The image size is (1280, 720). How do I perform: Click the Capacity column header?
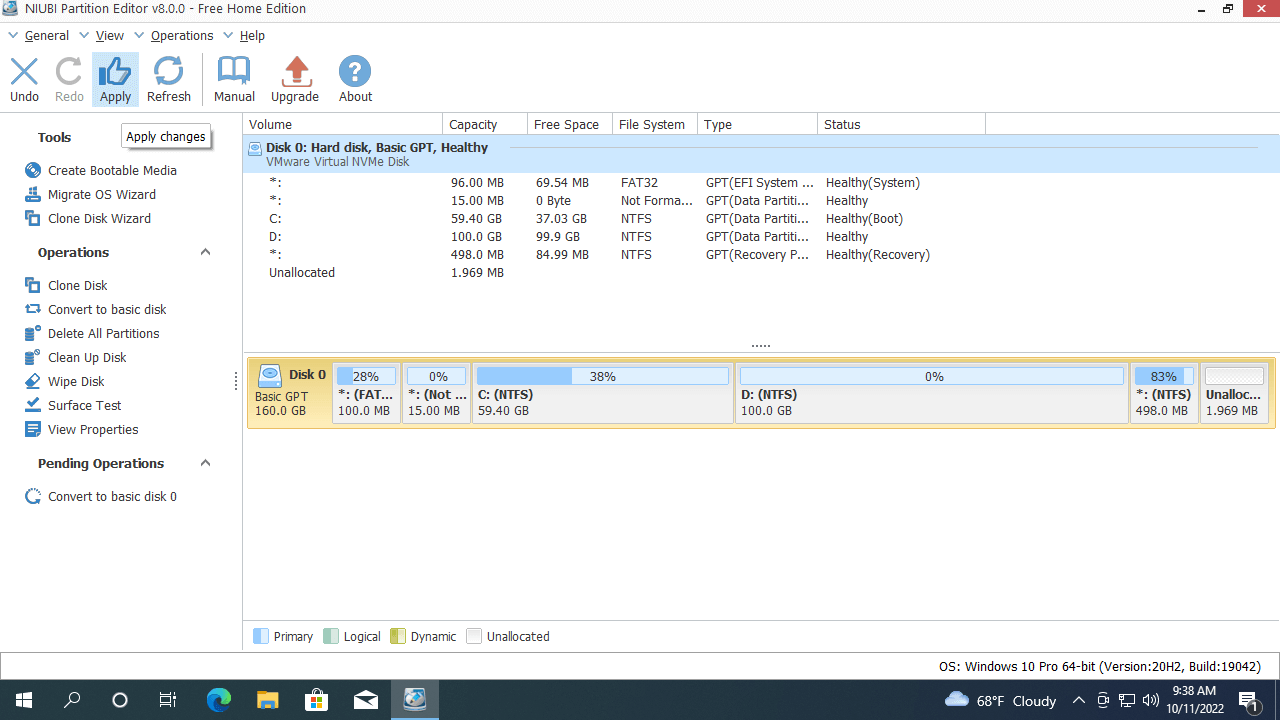(473, 124)
